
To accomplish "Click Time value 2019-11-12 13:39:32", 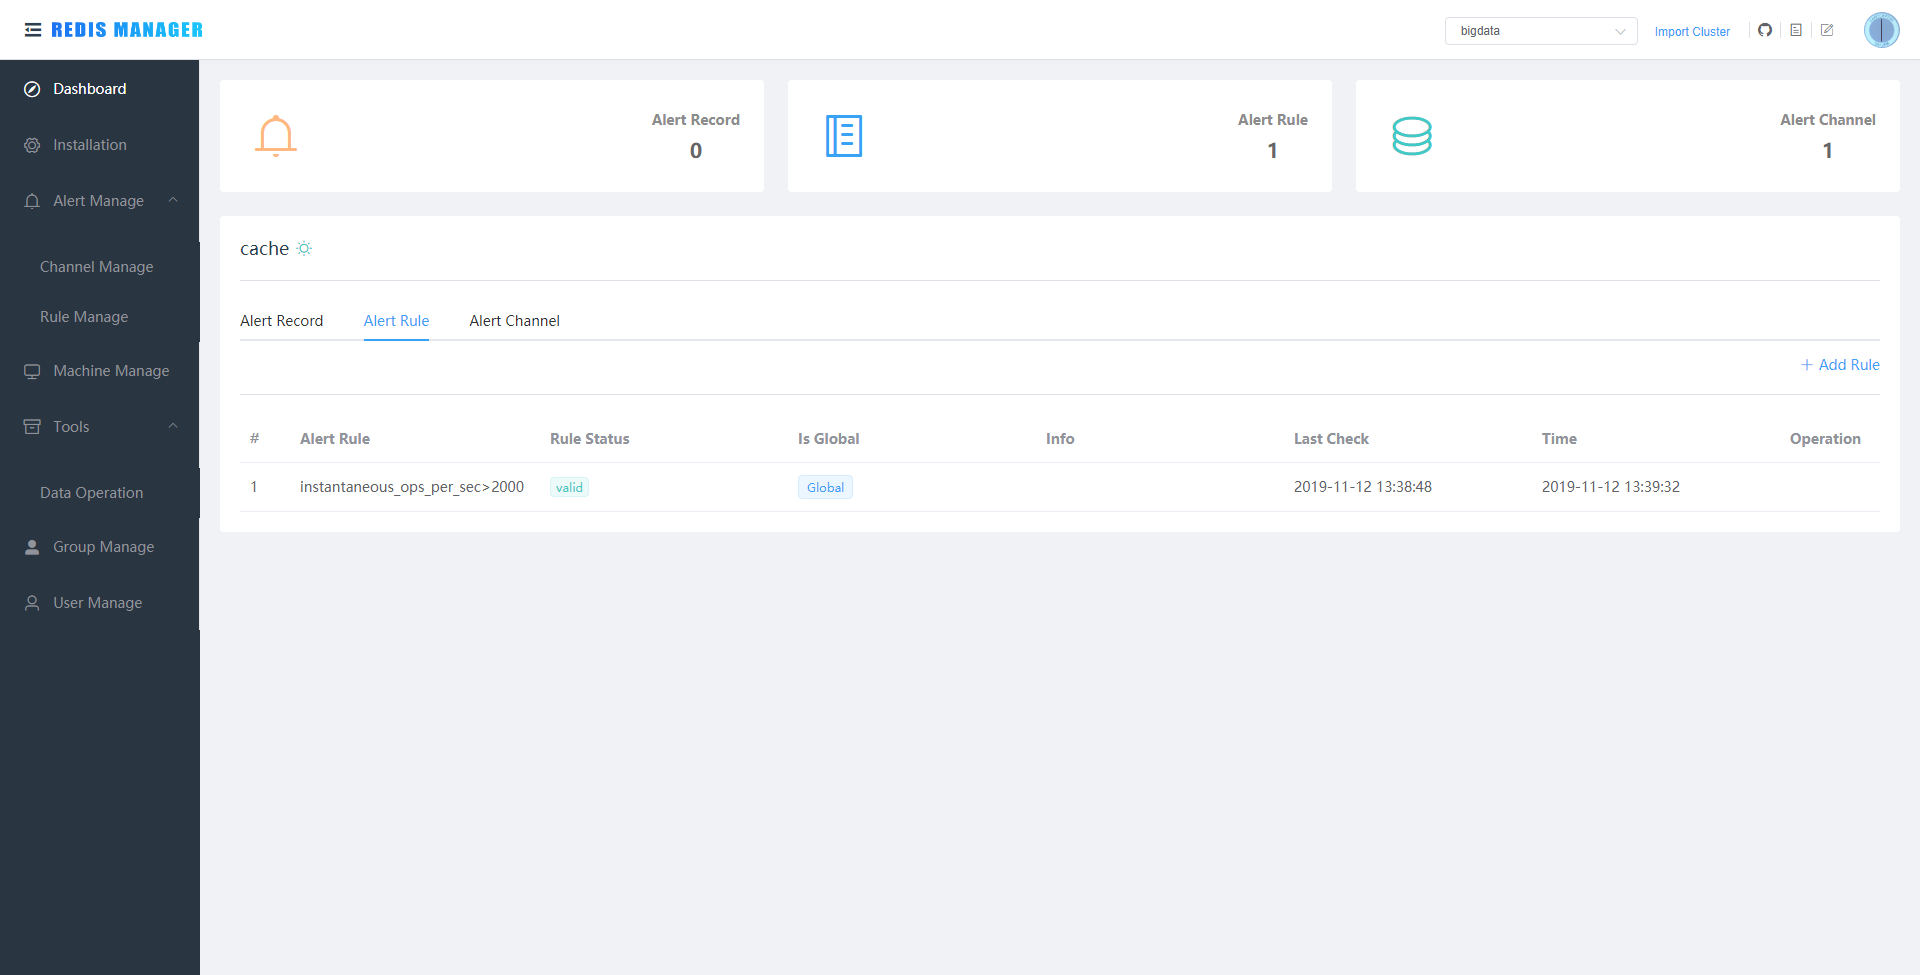I will (1611, 487).
